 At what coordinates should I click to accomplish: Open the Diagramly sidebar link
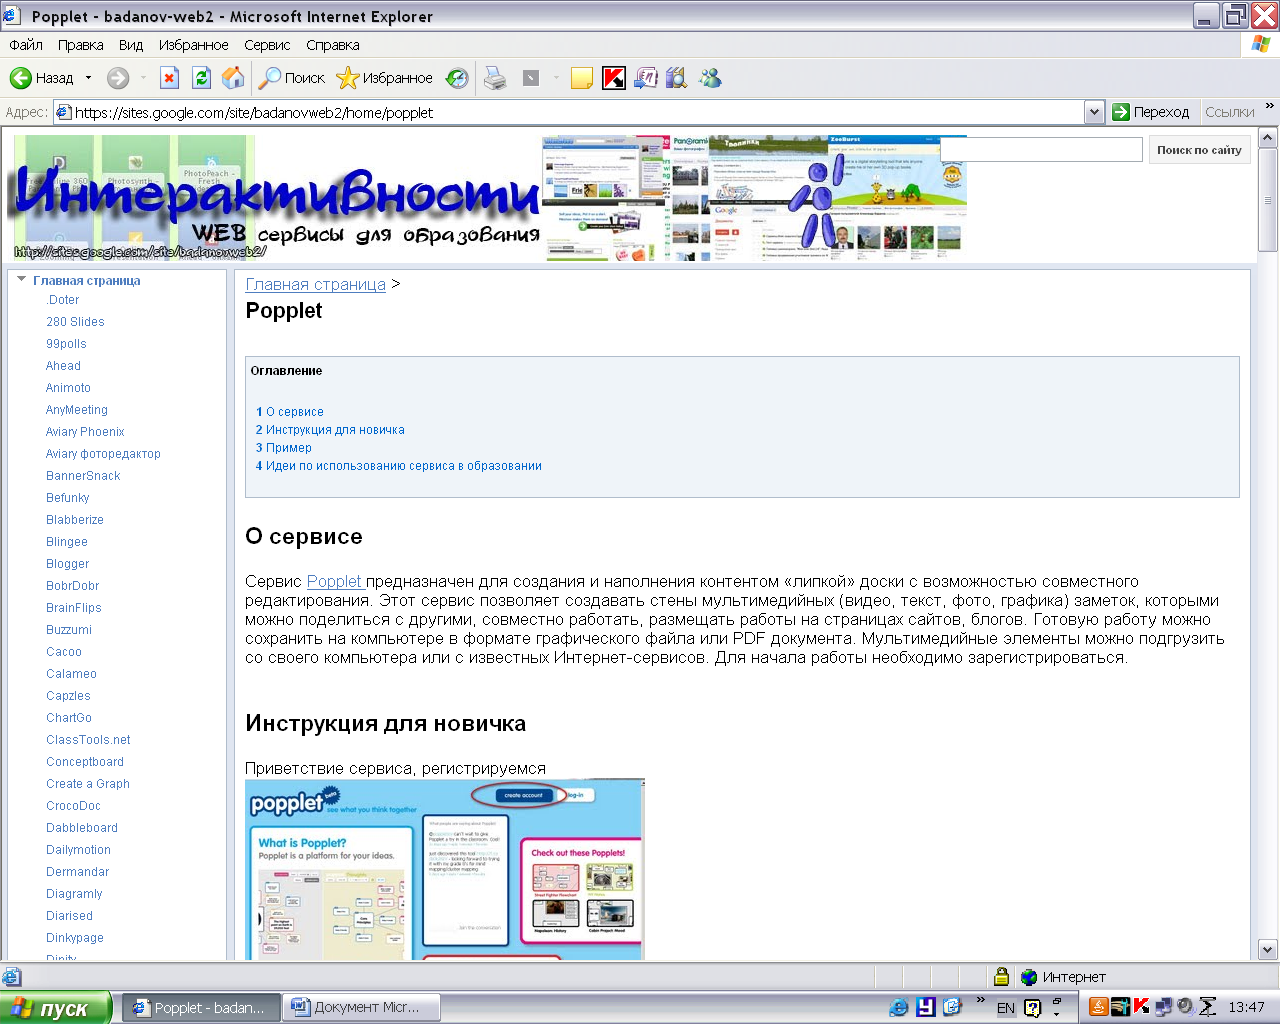click(x=74, y=894)
